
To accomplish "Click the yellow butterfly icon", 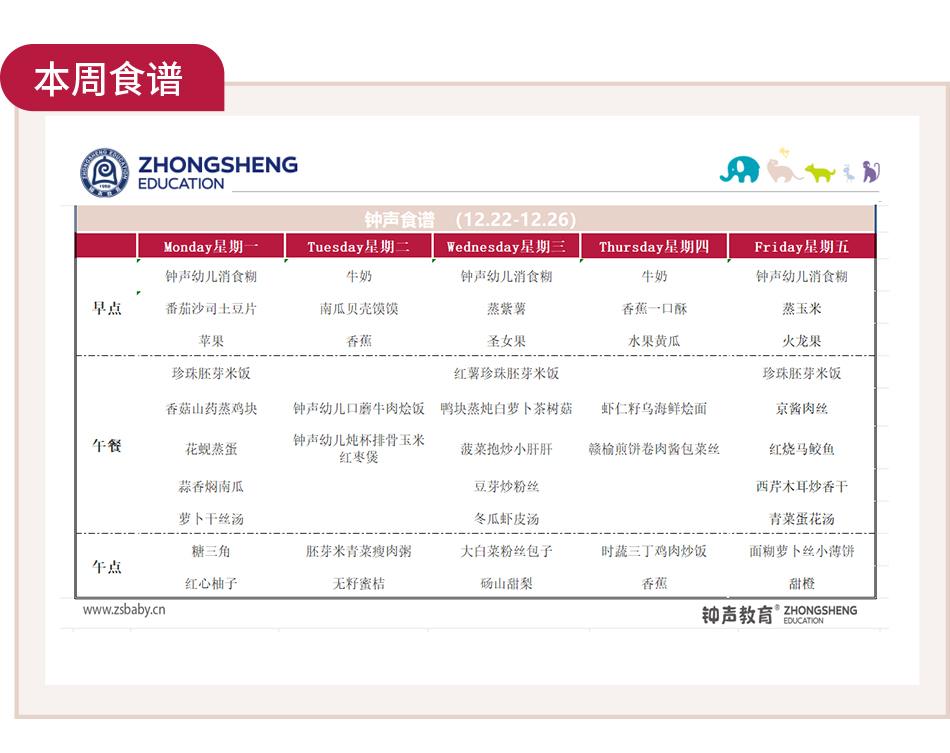I will [784, 152].
